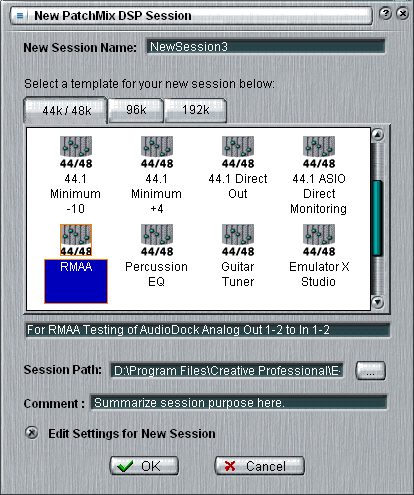
Task: Select the RMAA template icon
Action: pyautogui.click(x=76, y=240)
